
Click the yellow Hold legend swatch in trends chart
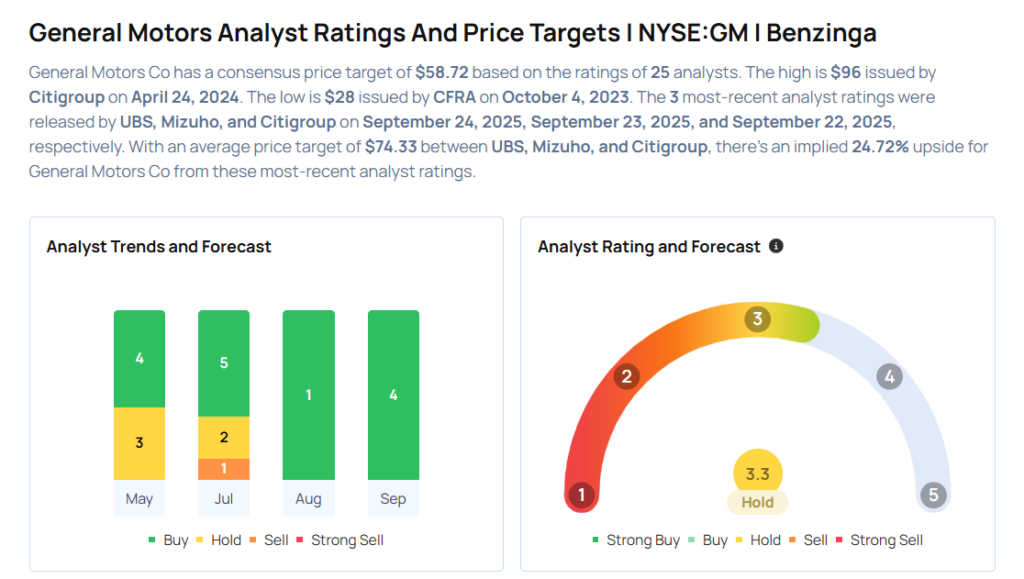[x=201, y=540]
